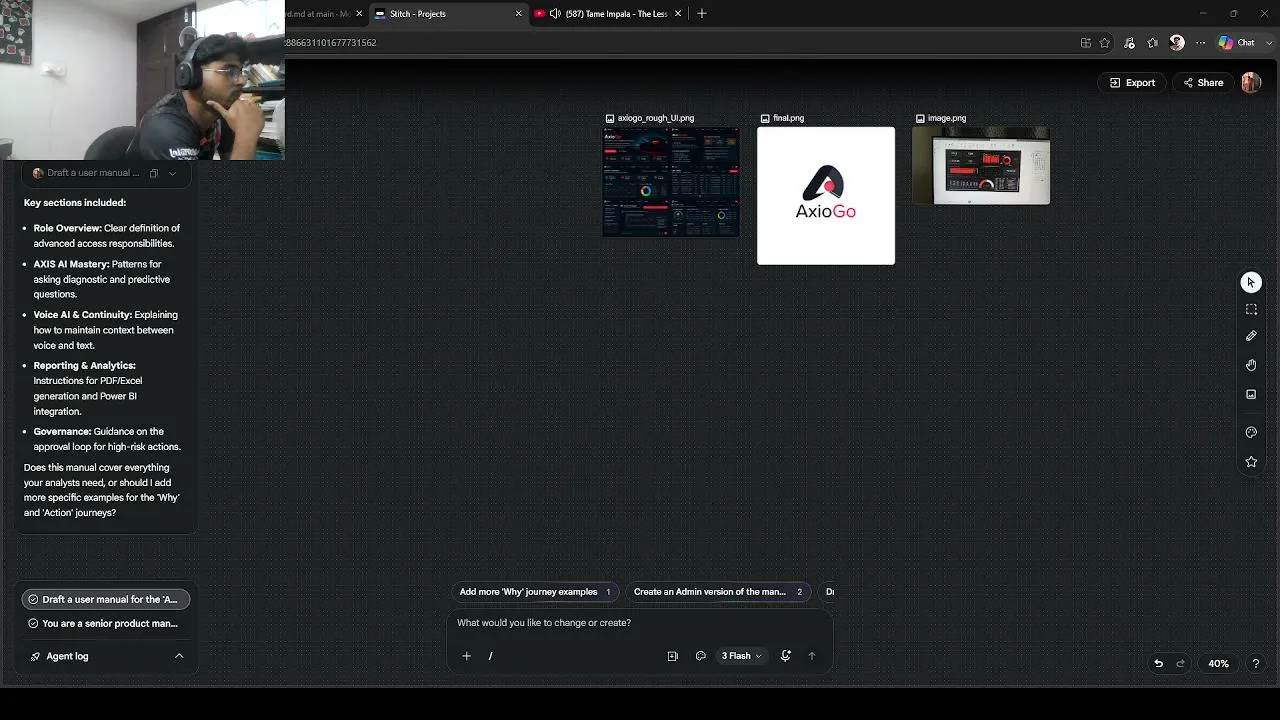The width and height of the screenshot is (1280, 720).
Task: Activate the hand pan tool
Action: click(1251, 365)
